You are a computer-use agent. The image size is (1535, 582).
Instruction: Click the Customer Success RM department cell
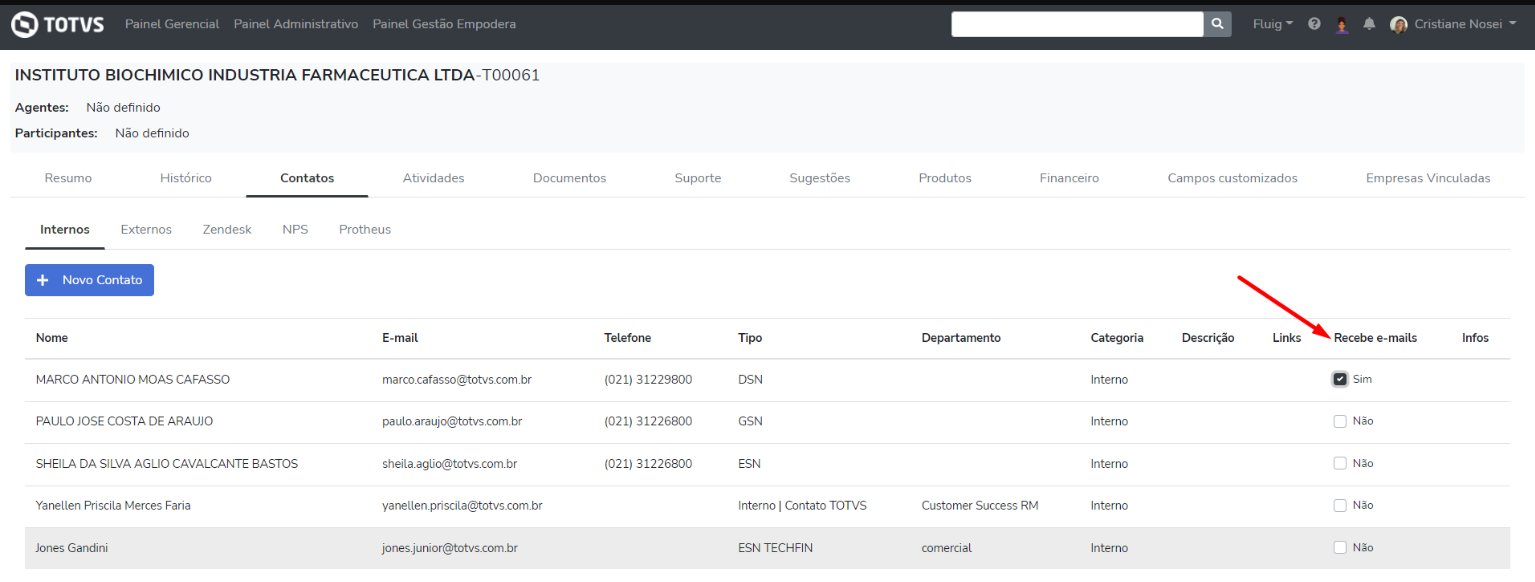[980, 506]
